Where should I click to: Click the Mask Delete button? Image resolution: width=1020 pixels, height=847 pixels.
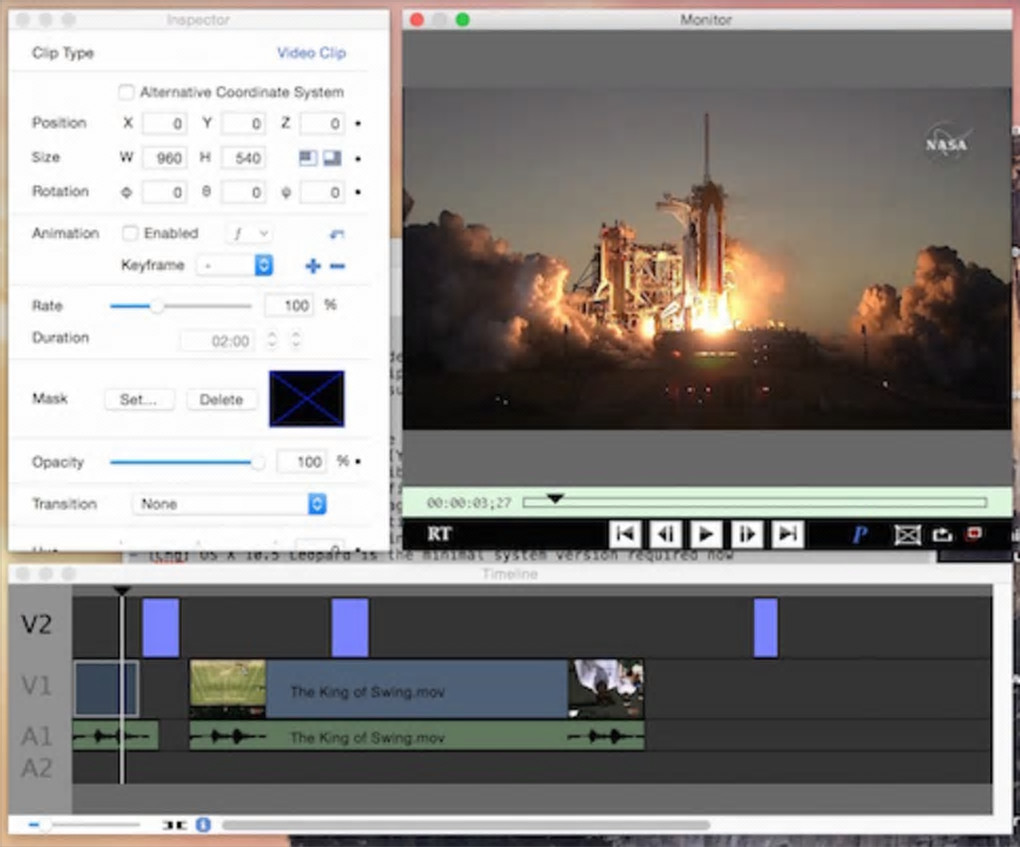[221, 399]
